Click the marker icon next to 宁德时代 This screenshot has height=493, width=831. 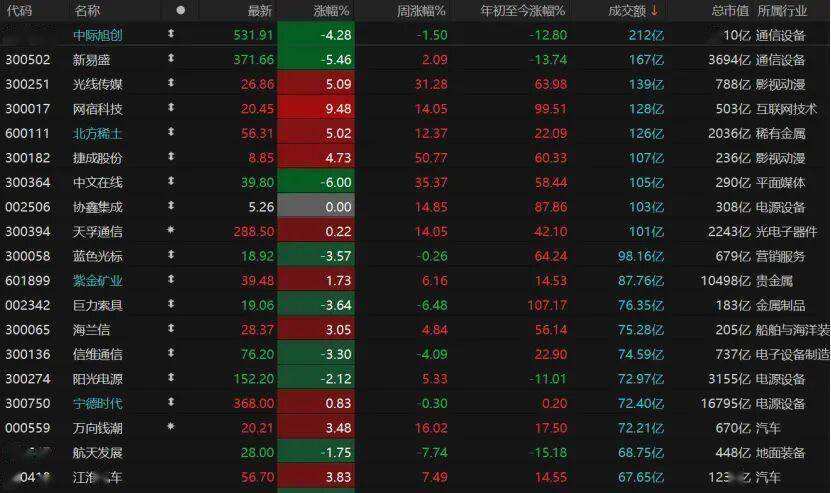click(171, 403)
